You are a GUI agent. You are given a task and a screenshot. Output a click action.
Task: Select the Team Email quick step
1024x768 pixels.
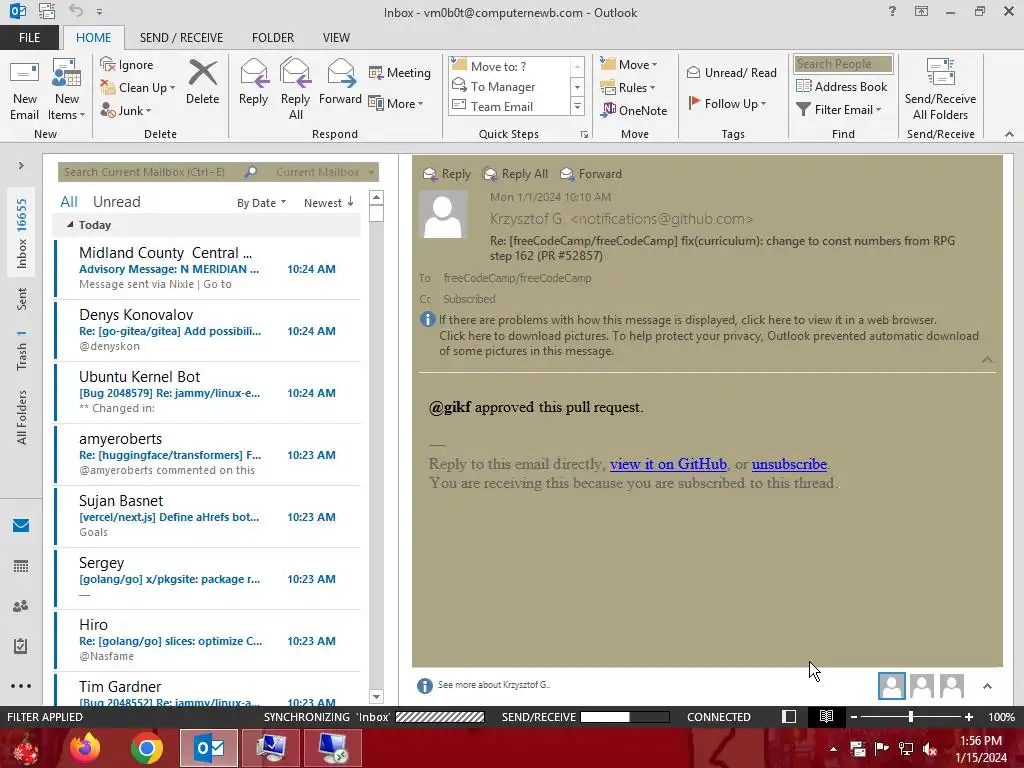point(509,106)
